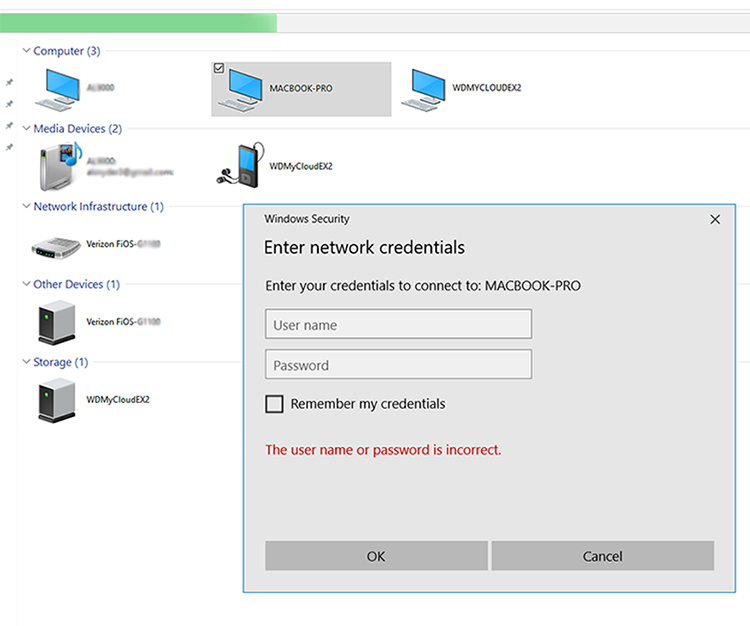This screenshot has height=626, width=750.
Task: Collapse the Network Infrastructure (1) group
Action: (x=27, y=206)
